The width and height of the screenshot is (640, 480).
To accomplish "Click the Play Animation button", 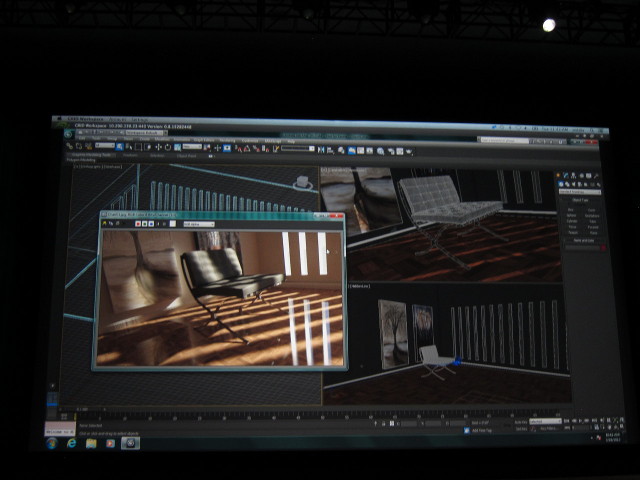I will tap(580, 420).
